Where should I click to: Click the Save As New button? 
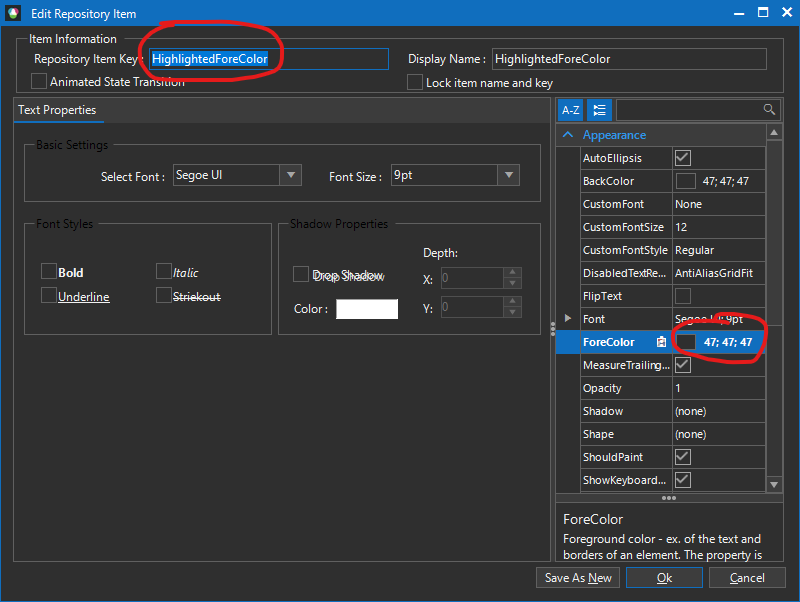pyautogui.click(x=578, y=578)
